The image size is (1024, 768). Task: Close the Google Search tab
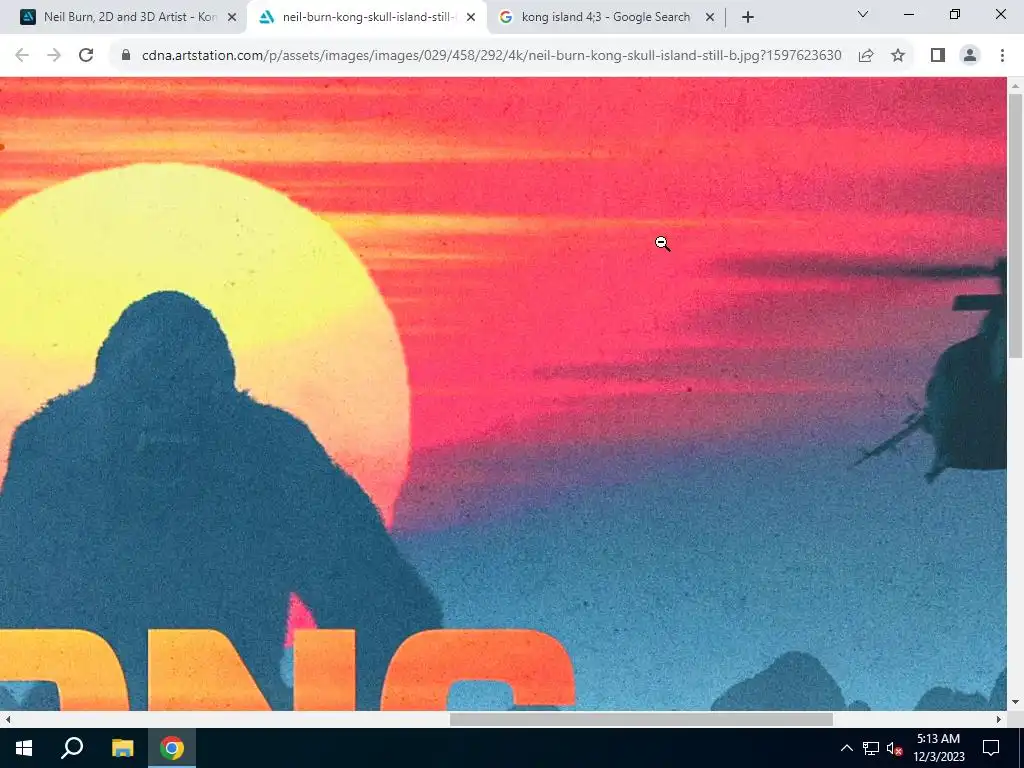tap(710, 18)
